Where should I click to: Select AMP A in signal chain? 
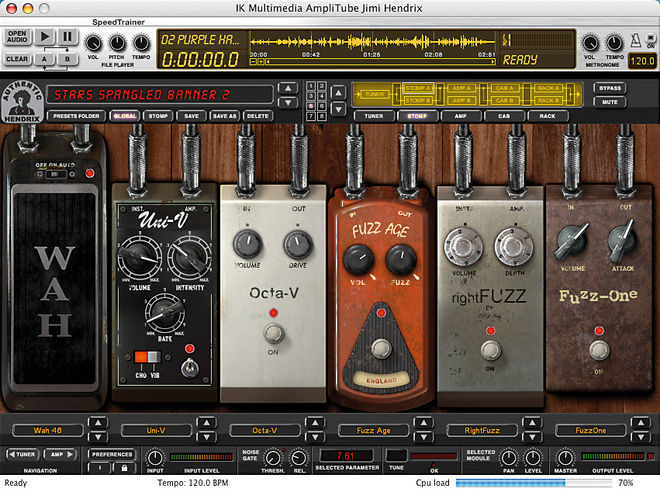click(461, 88)
